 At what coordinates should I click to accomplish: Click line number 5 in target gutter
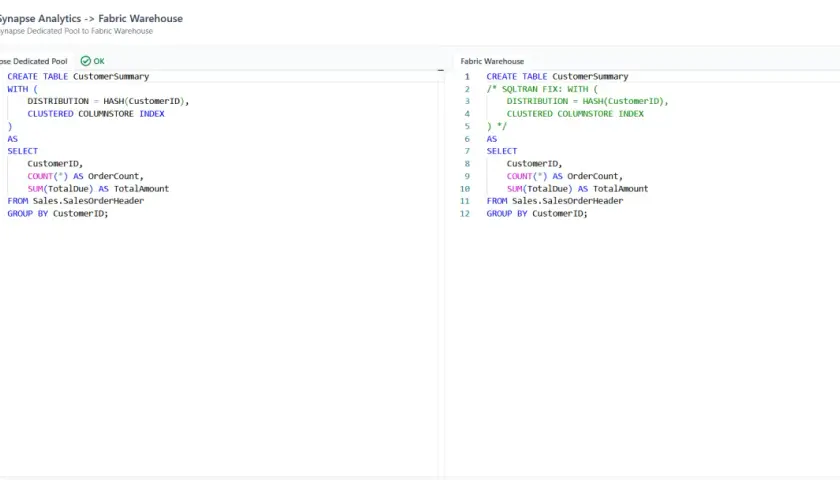[467, 126]
